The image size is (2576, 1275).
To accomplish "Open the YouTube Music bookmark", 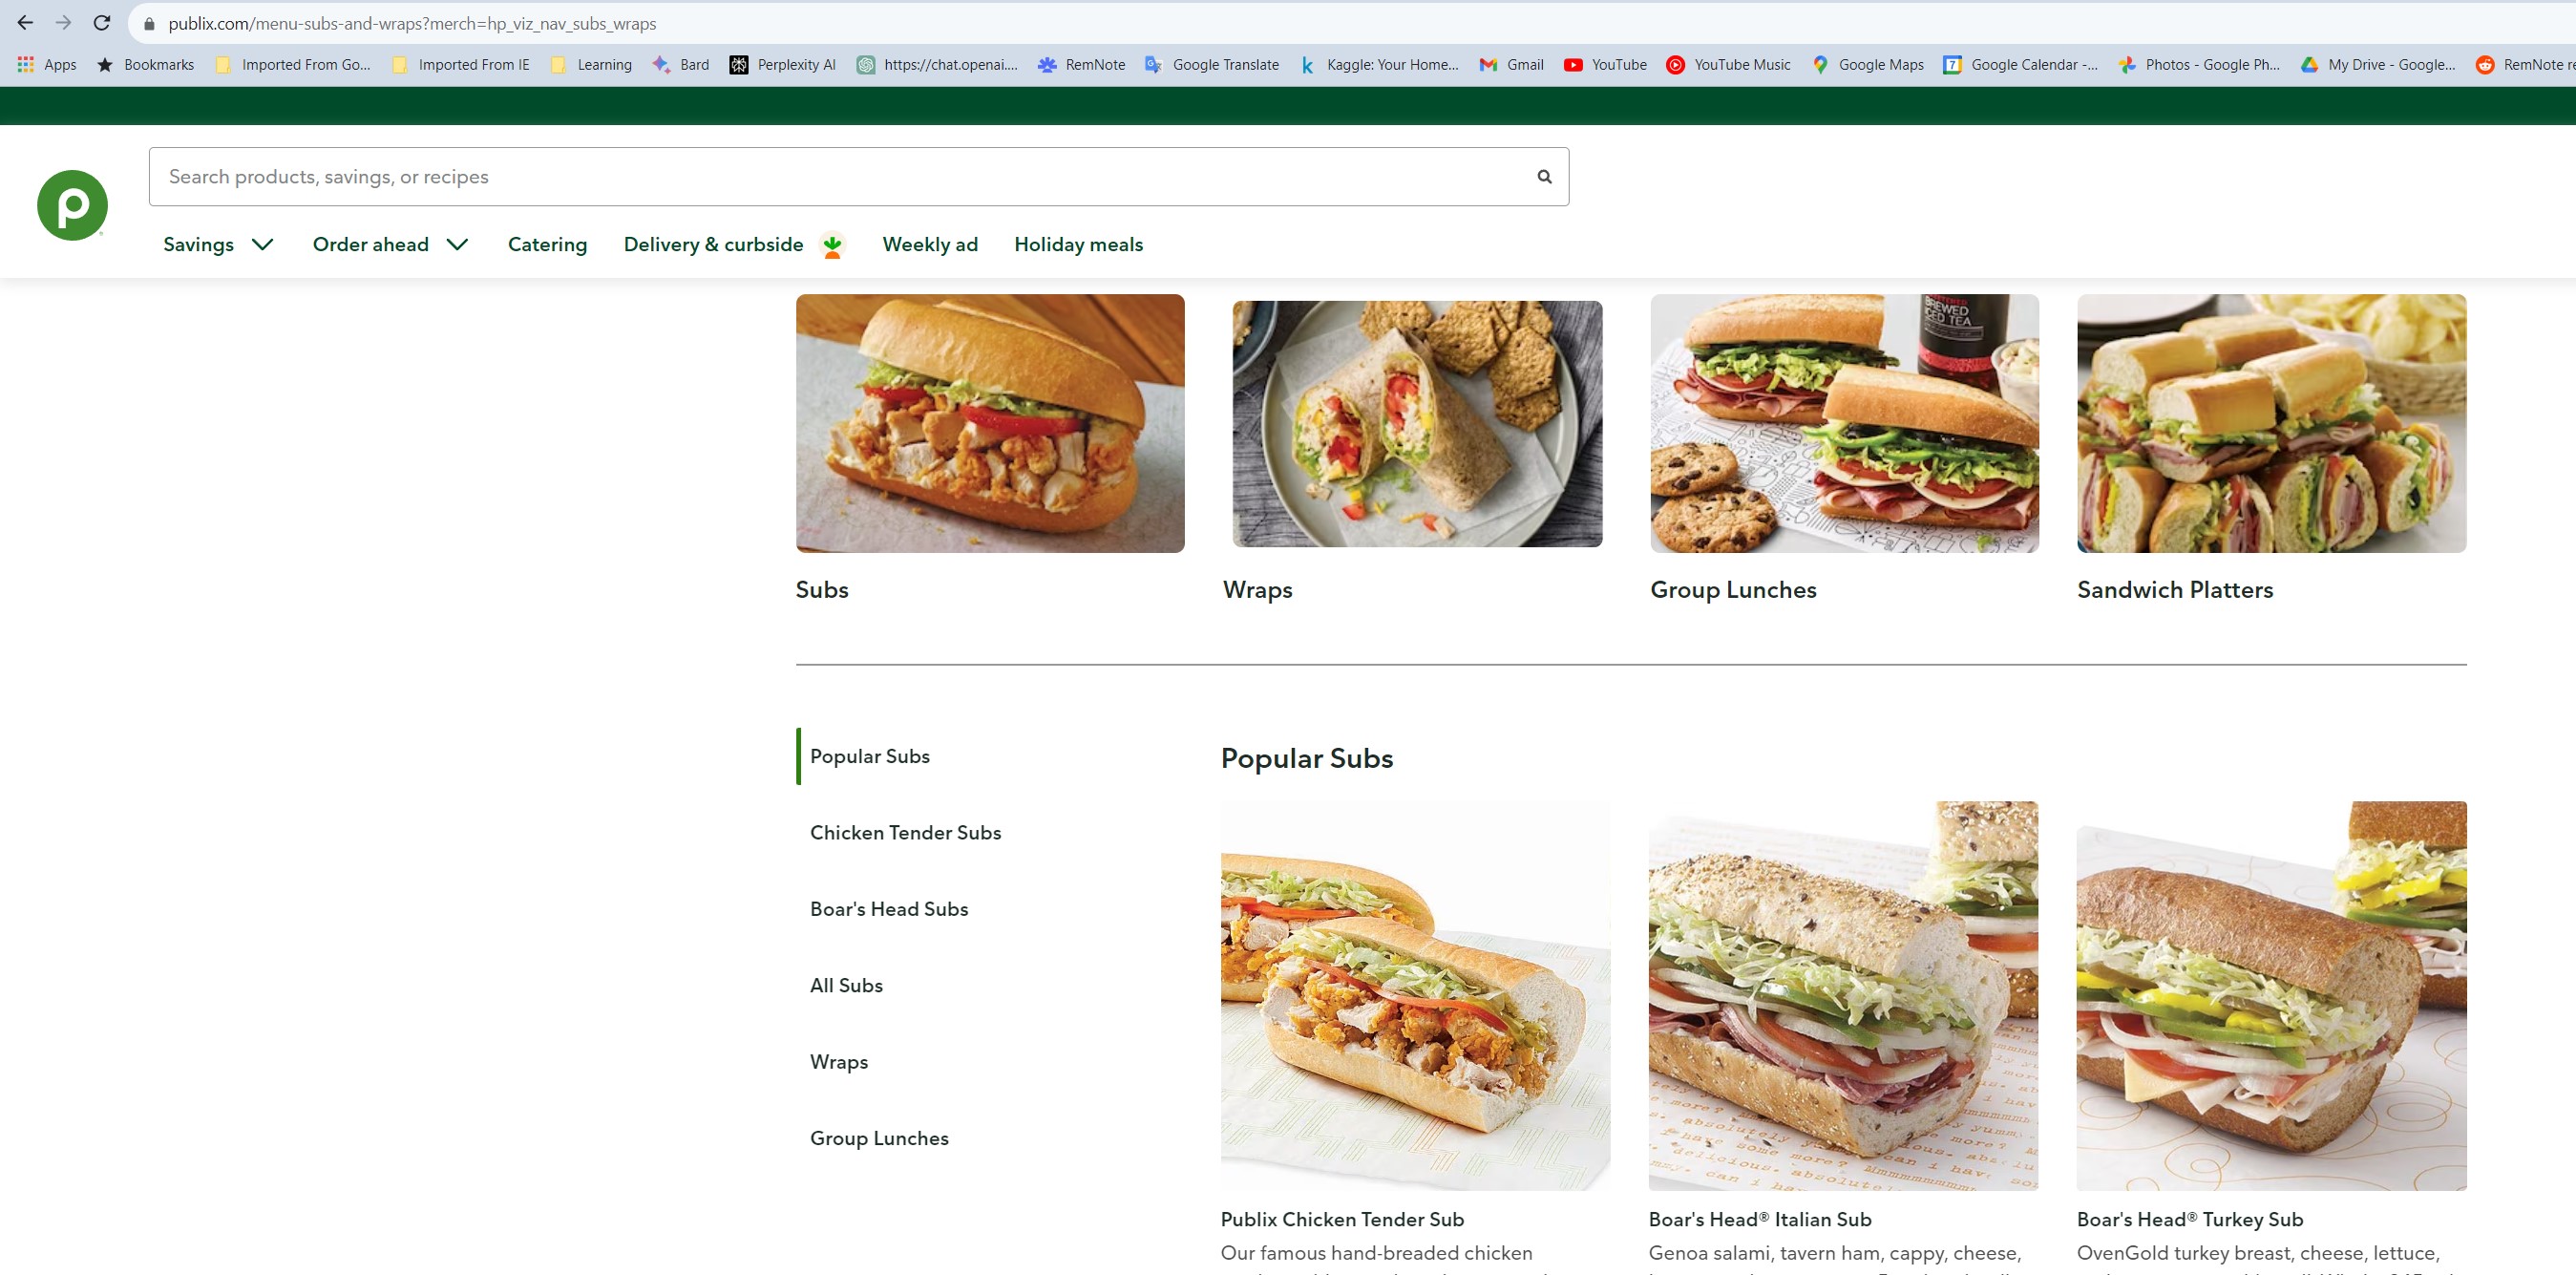I will point(1728,64).
